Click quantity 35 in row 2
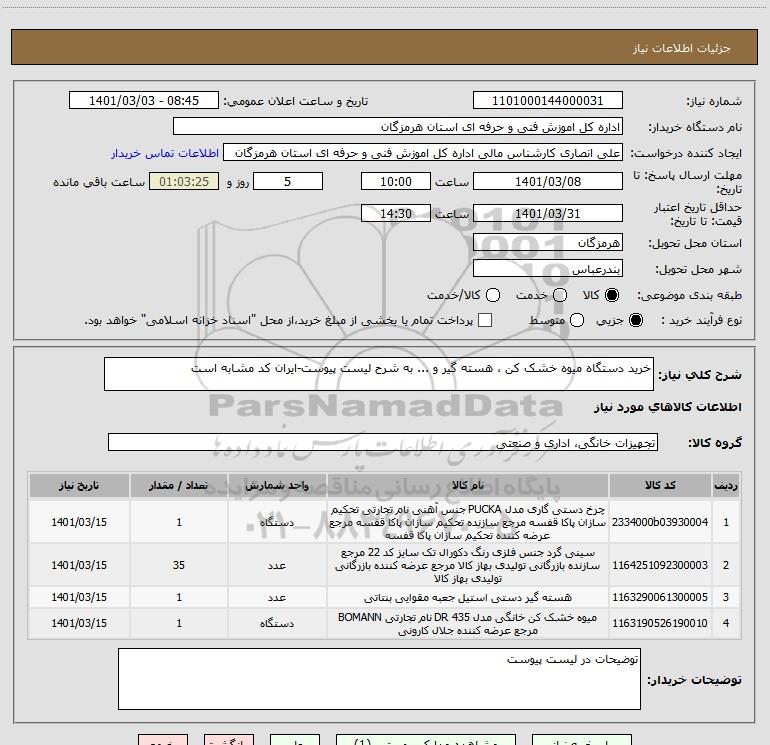The image size is (770, 745). [179, 565]
